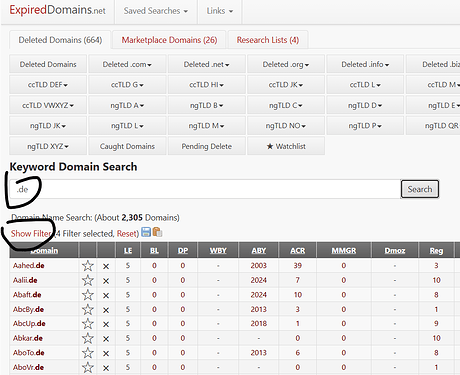Star the AboTo.de domain row

click(88, 353)
